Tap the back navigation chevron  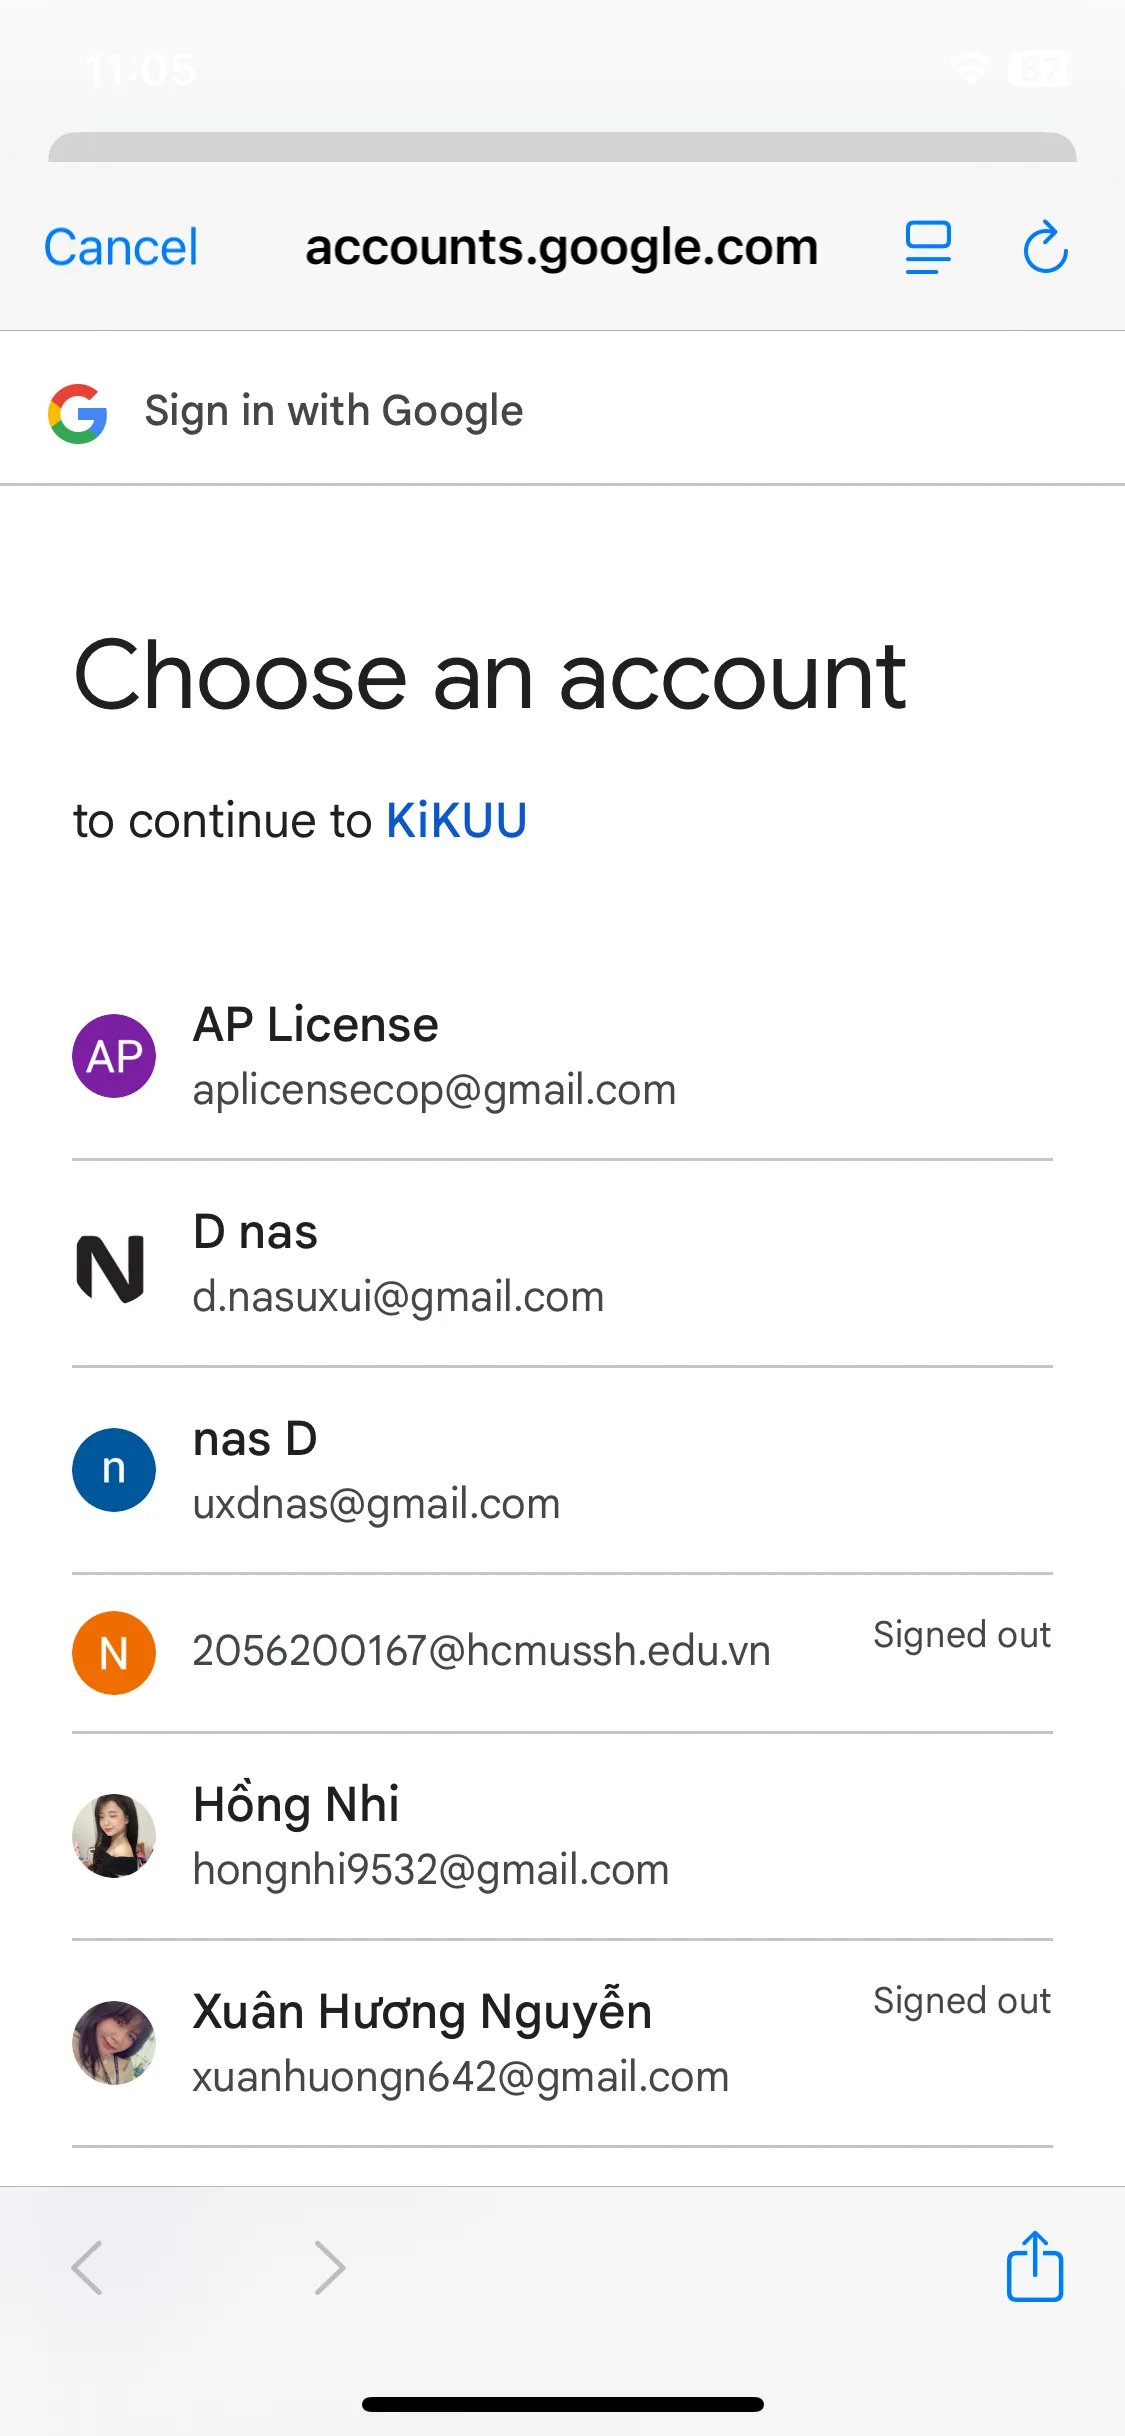tap(88, 2267)
